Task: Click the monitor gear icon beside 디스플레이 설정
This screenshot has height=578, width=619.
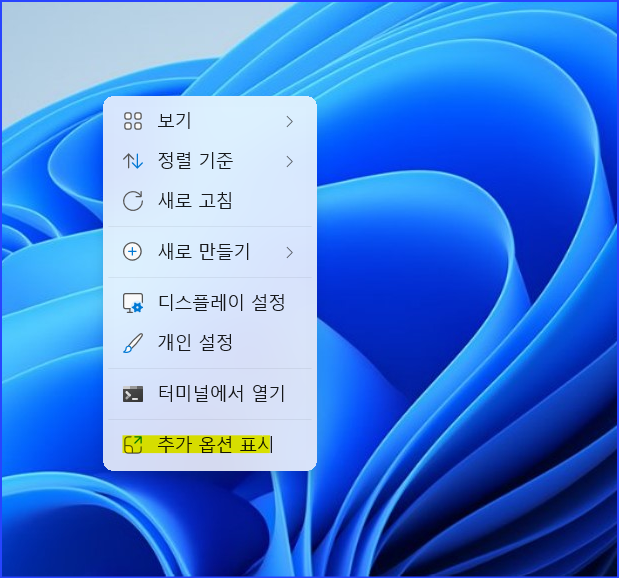Action: (133, 303)
